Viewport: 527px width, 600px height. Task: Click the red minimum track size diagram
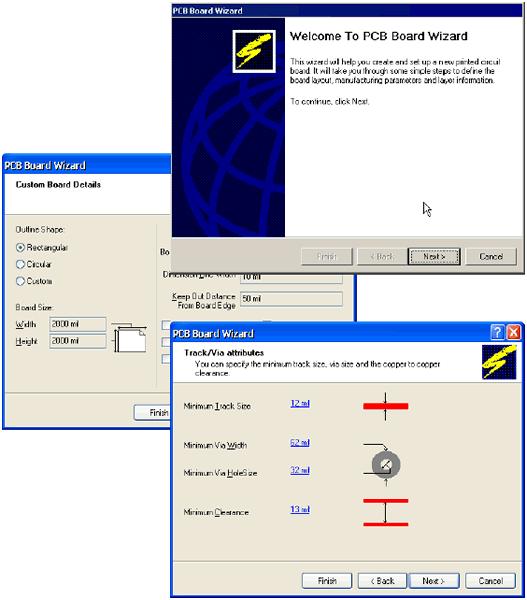385,406
